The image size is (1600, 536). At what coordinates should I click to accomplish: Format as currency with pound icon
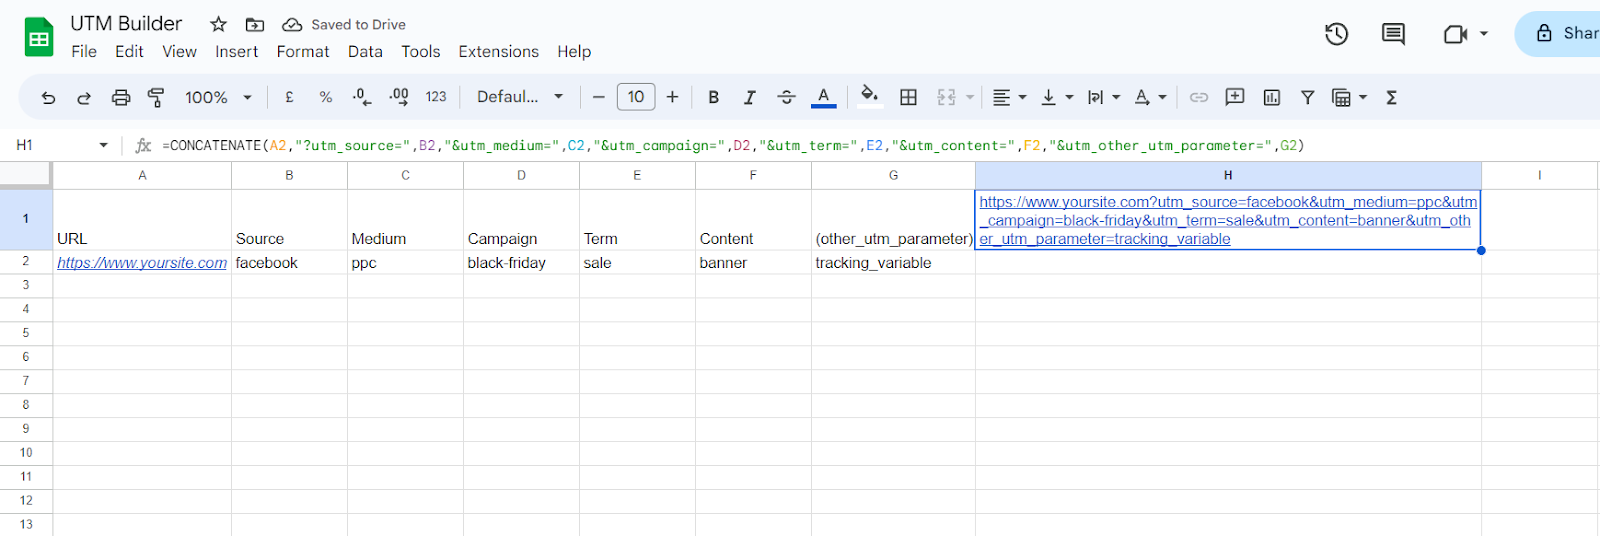click(289, 97)
